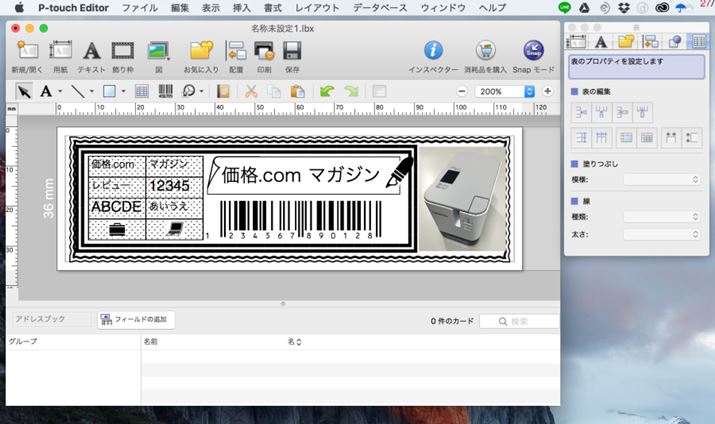Screen dimensions: 715x424
Task: Open the 種類 line type dropdown
Action: [661, 216]
